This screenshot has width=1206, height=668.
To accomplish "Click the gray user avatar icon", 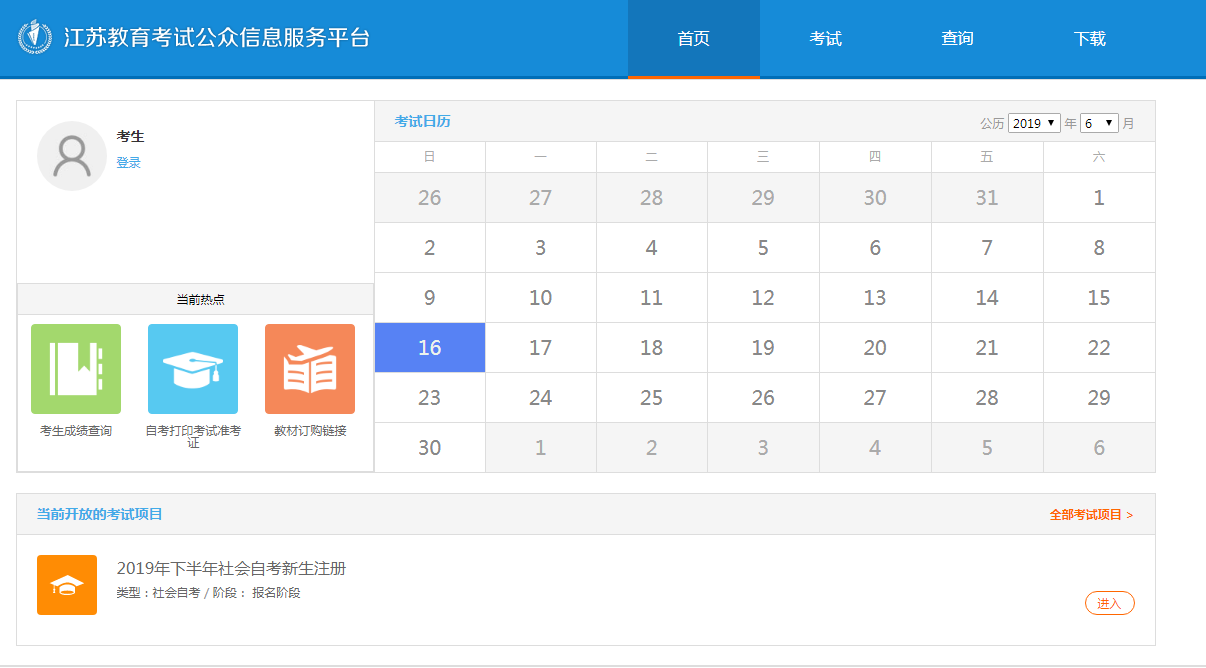I will pos(71,156).
